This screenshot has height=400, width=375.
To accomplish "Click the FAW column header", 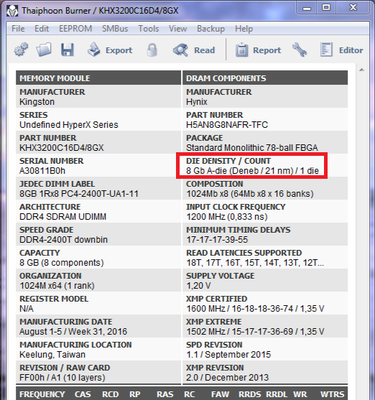I will point(220,394).
